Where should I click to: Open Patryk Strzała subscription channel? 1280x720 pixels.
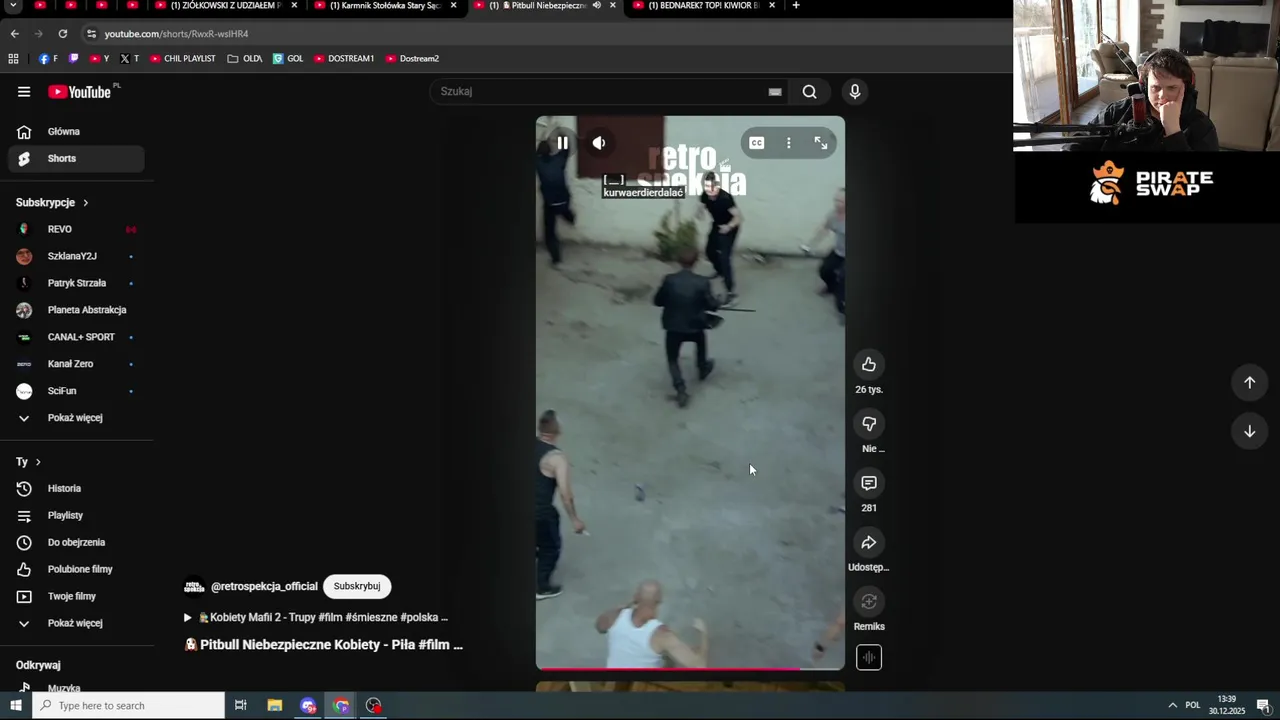point(76,283)
